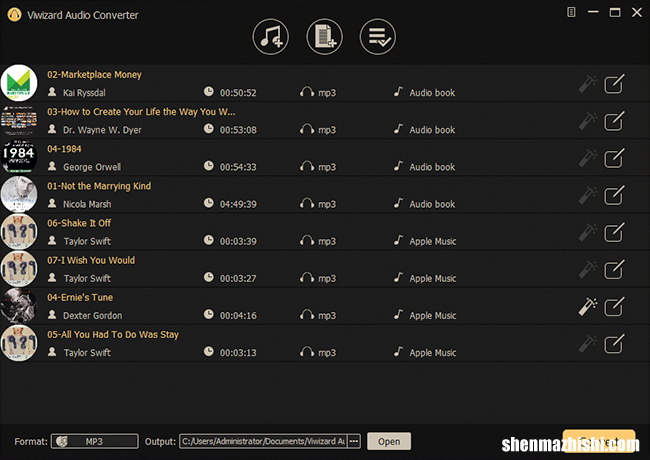Click effects wand for 07-I Wish You Would
Image resolution: width=650 pixels, height=460 pixels.
(x=588, y=270)
